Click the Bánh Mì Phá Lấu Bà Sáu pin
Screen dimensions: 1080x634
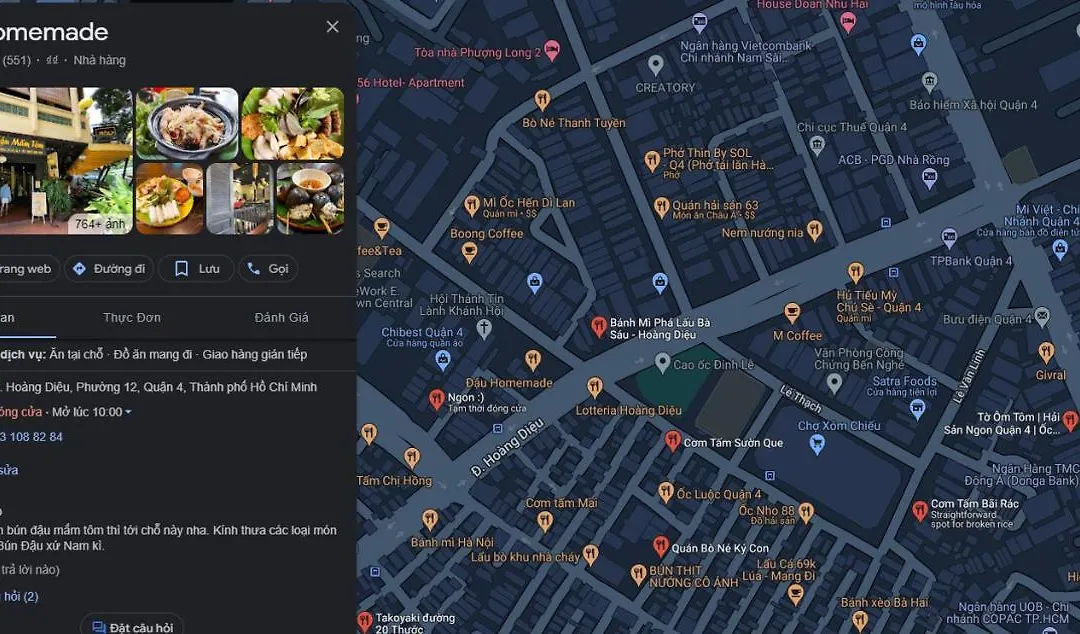click(599, 327)
